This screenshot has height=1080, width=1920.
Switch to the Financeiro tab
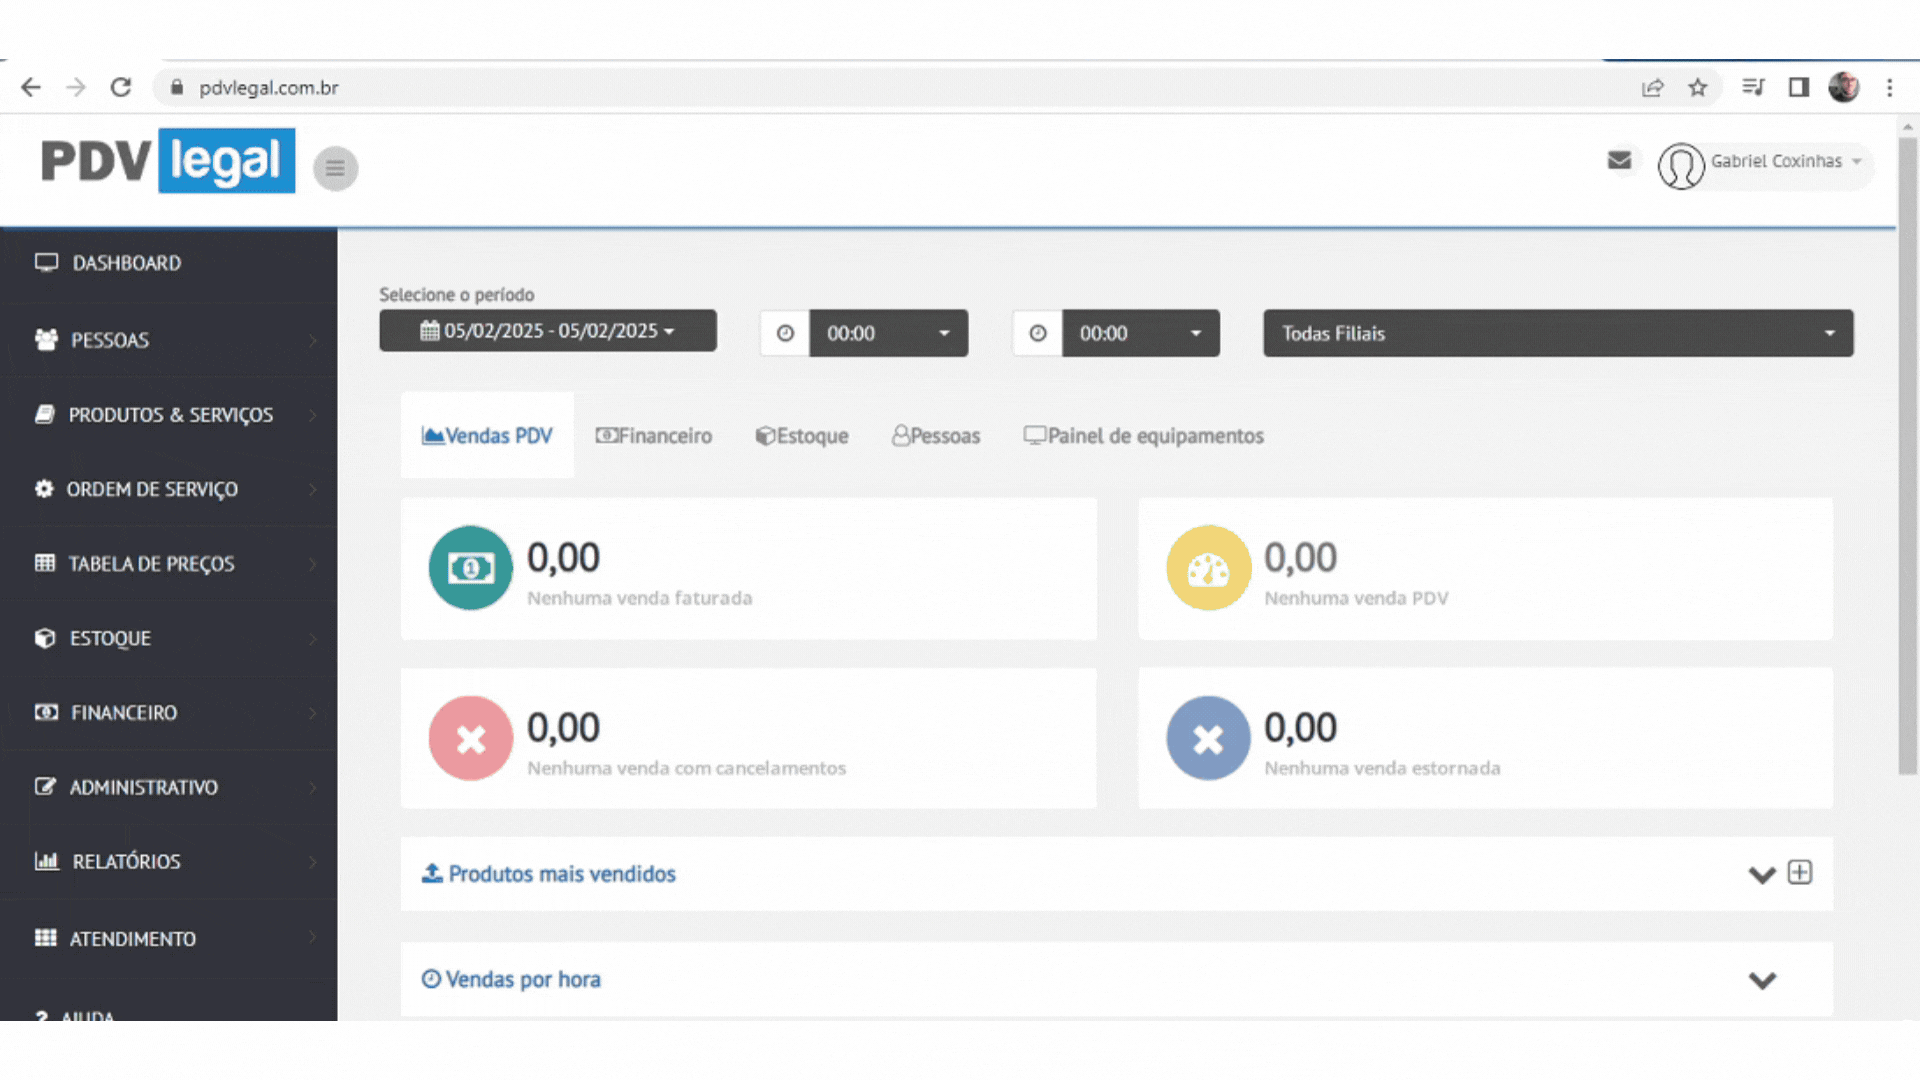[654, 436]
